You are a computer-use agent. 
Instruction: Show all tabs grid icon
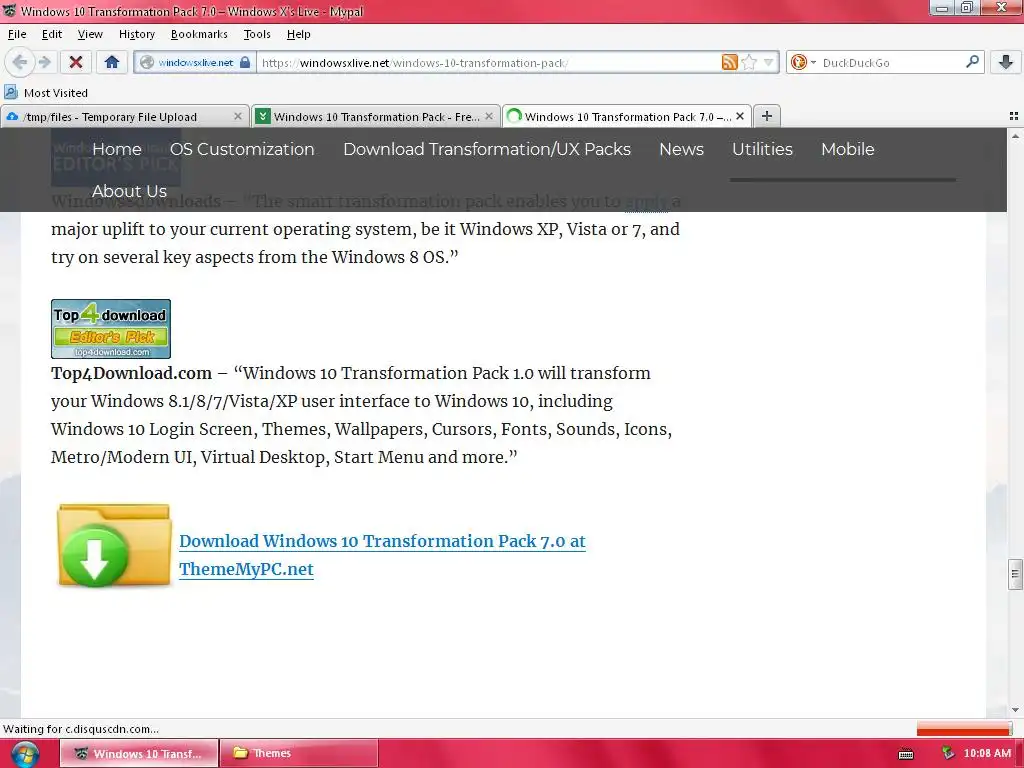pos(1014,116)
